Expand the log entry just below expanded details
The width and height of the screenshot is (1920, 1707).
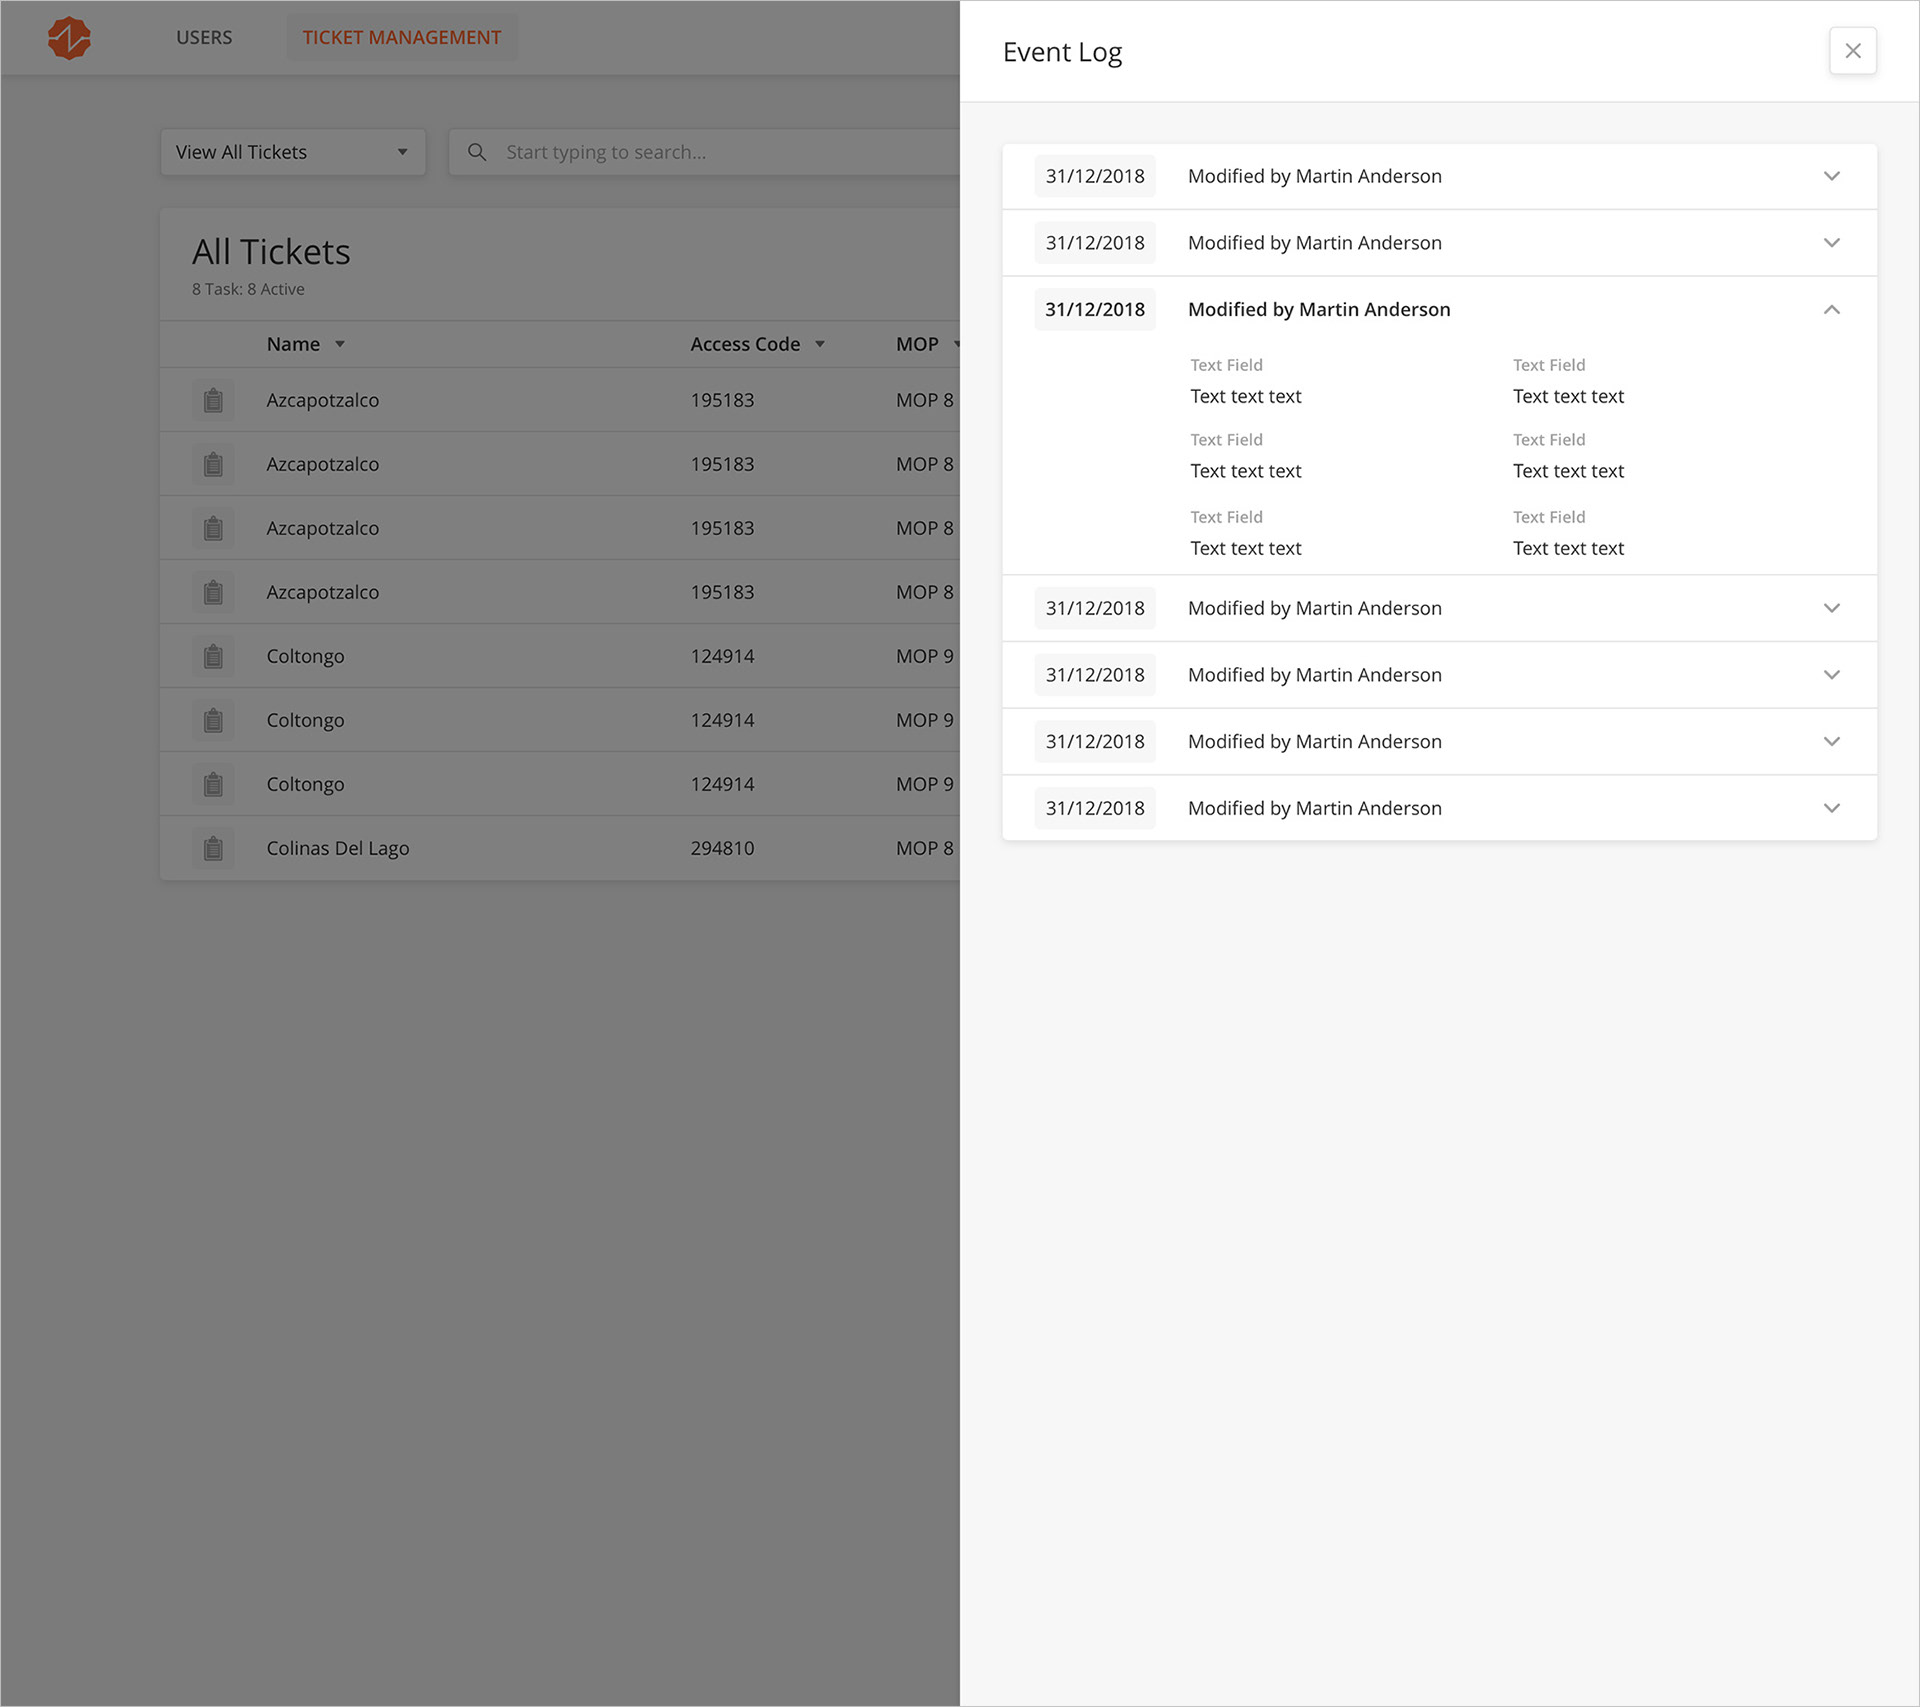1831,608
